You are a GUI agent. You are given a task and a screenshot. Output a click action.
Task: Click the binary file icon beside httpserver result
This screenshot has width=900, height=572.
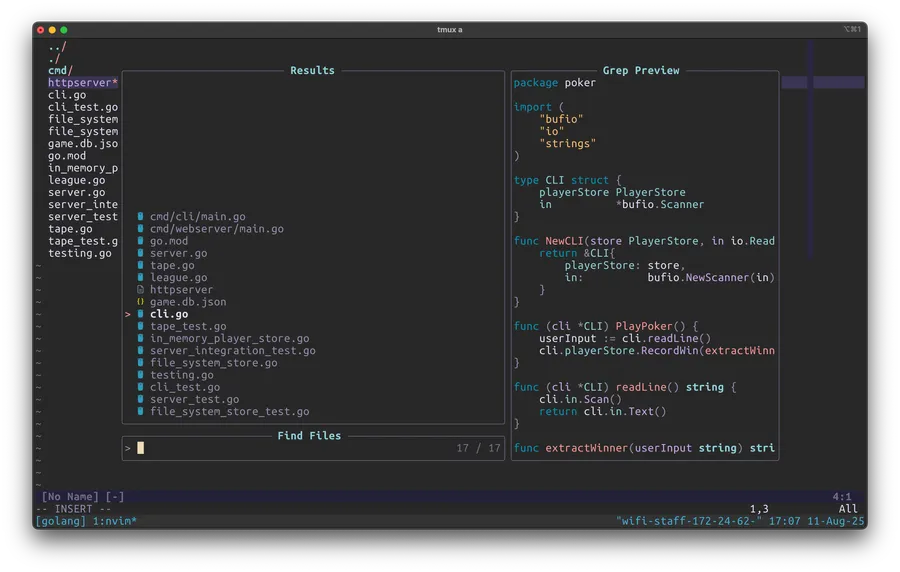click(x=140, y=290)
